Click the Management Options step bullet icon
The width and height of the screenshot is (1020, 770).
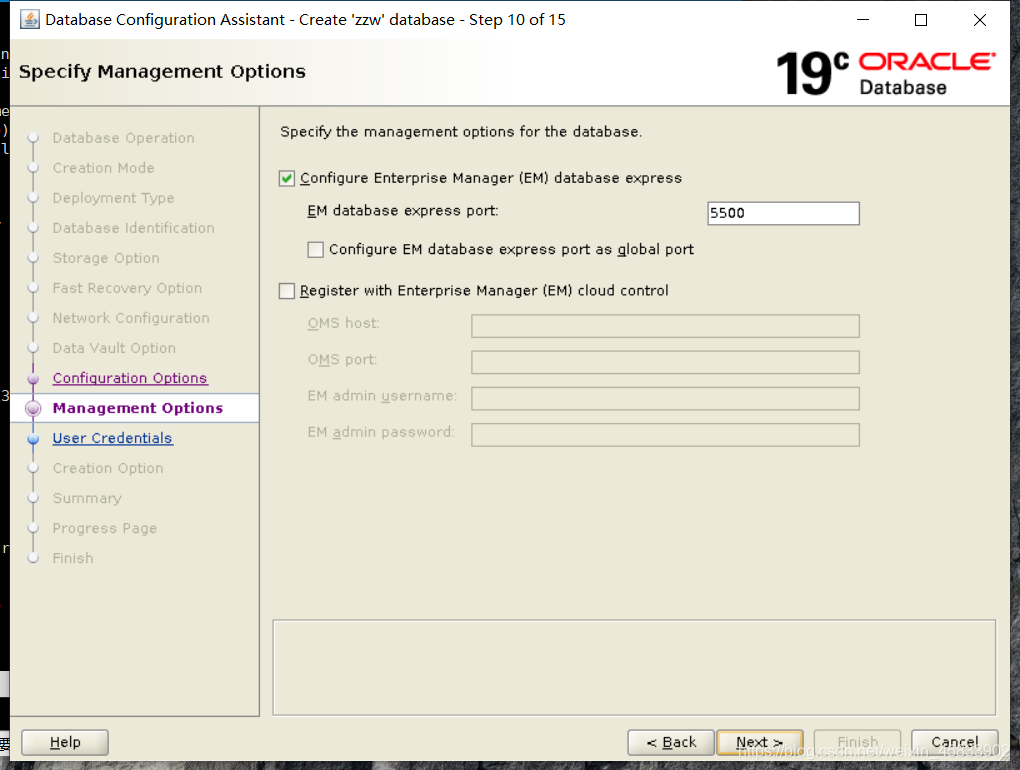coord(33,408)
